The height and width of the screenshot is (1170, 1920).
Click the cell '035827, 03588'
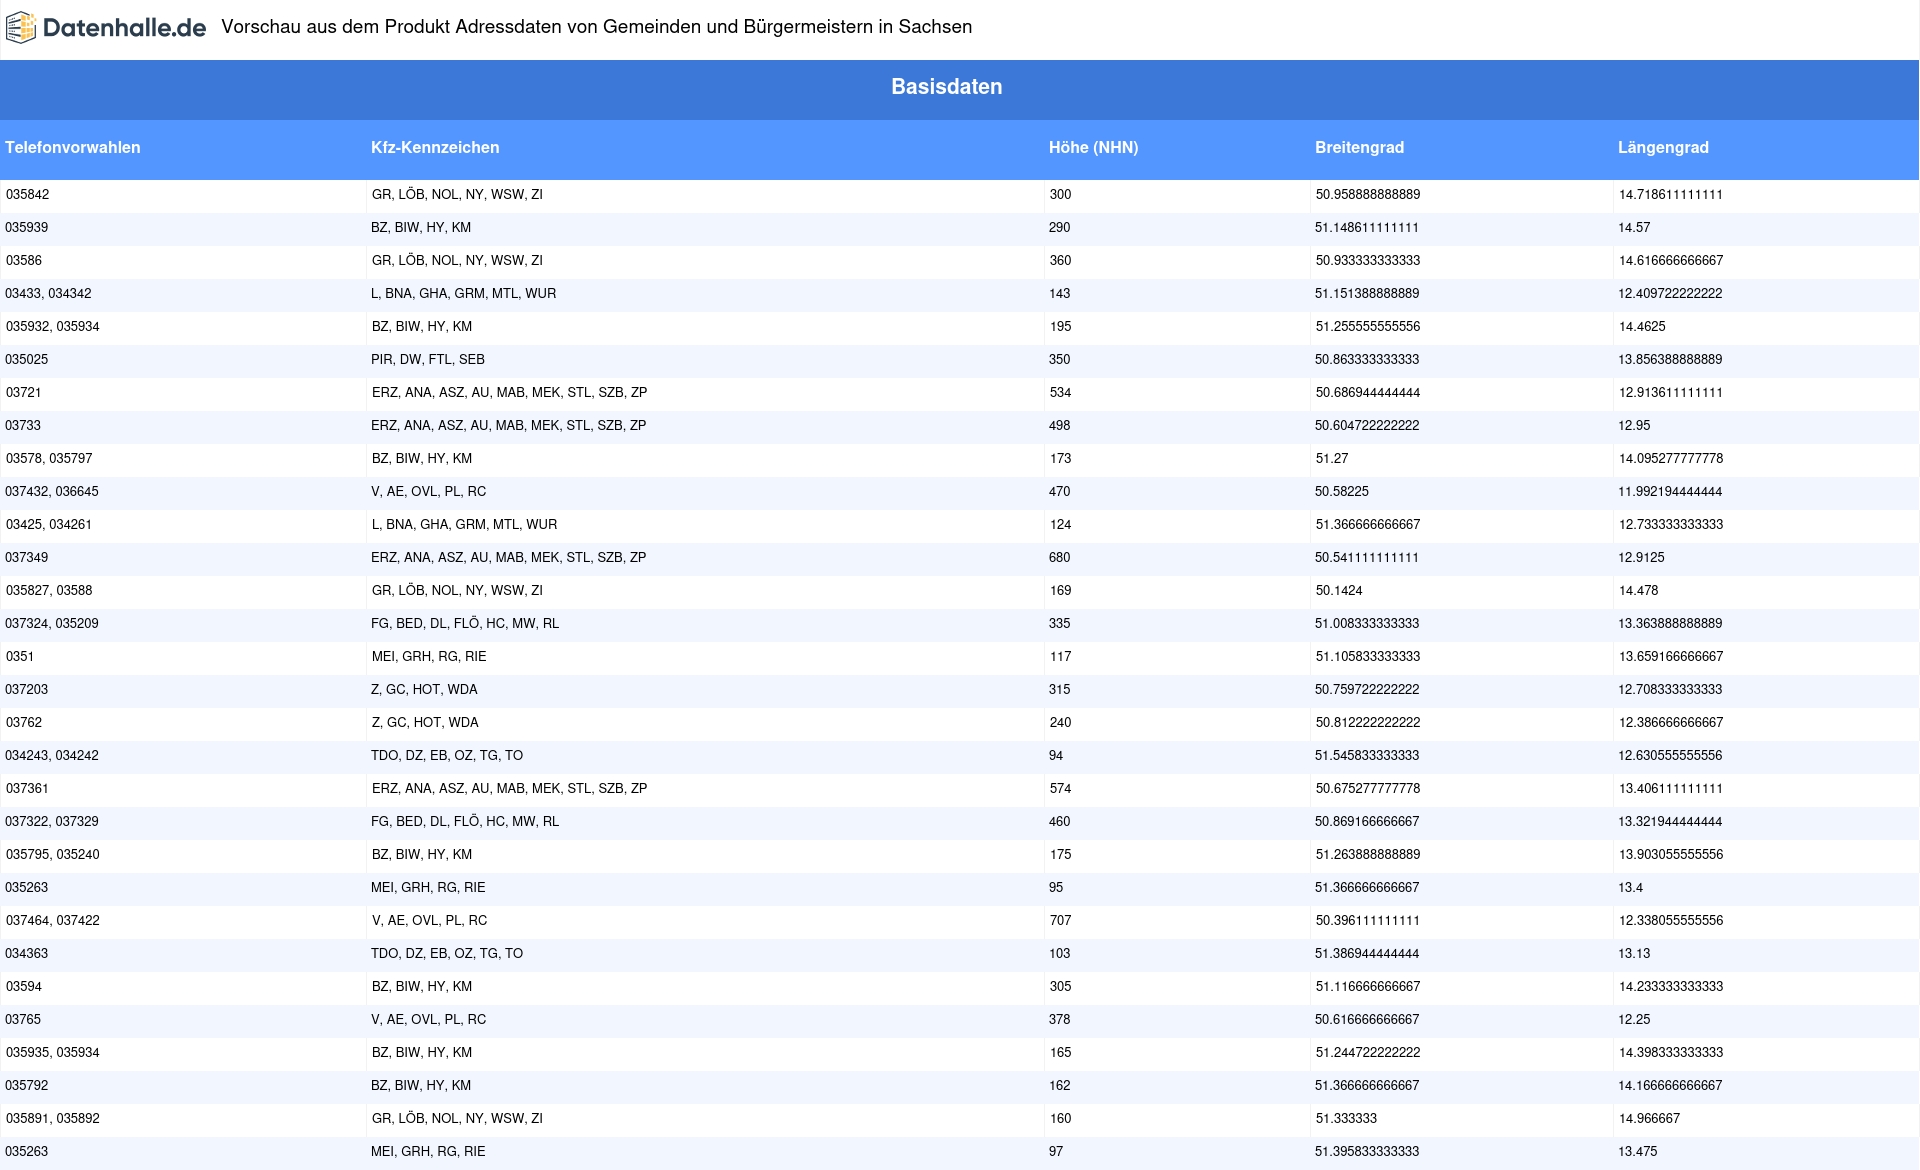pos(49,591)
